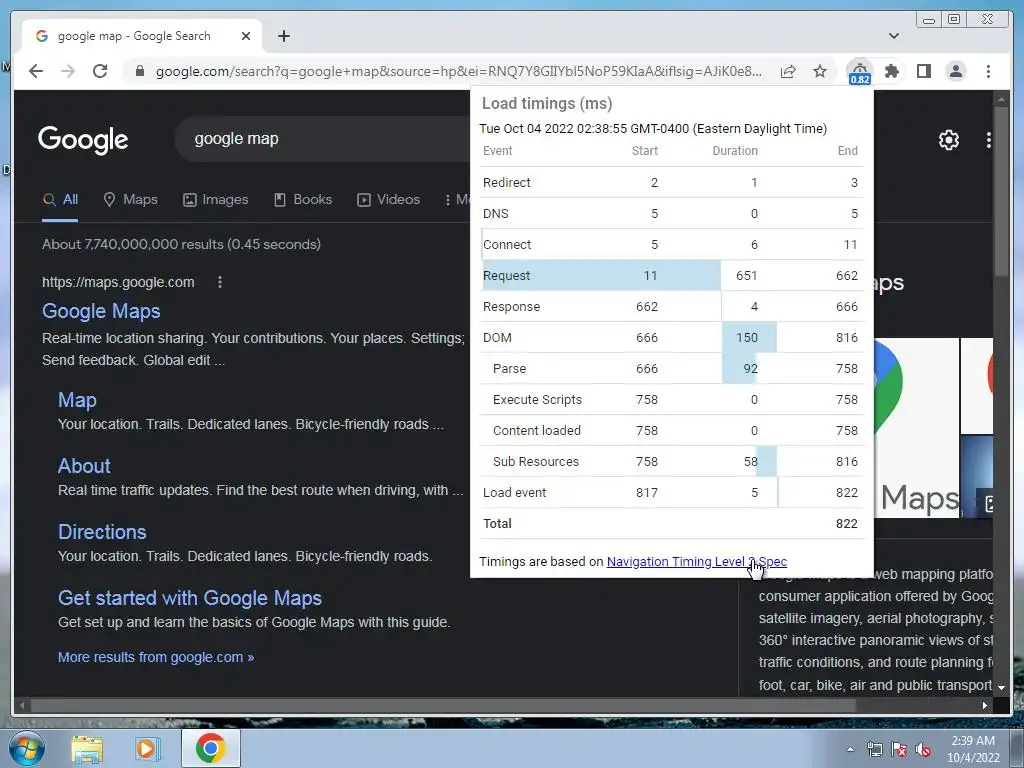
Task: Expand the tab search dropdown arrow
Action: 893,36
